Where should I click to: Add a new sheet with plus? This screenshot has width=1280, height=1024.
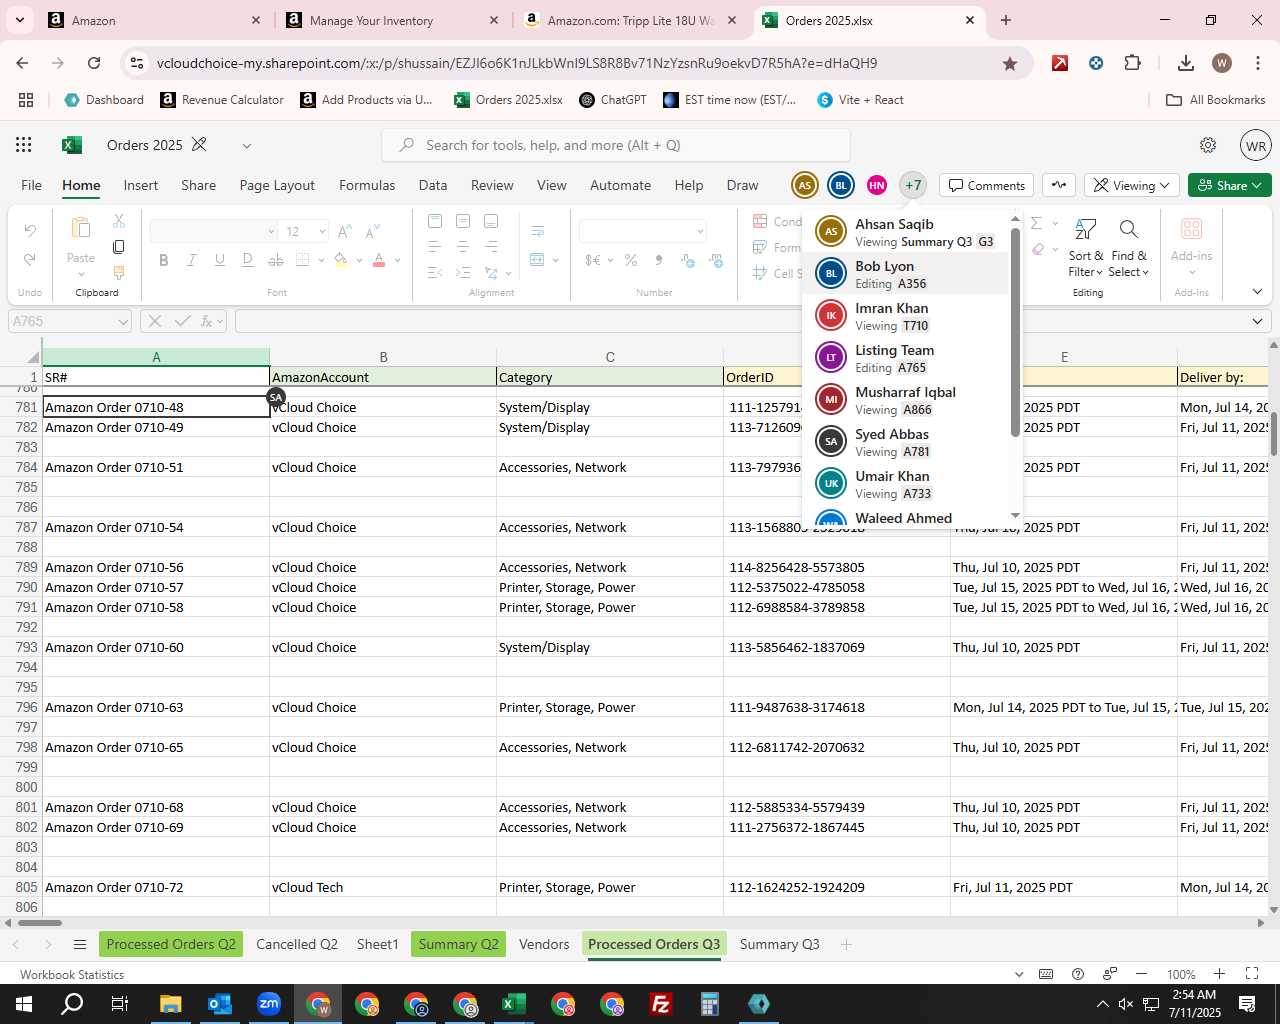pos(846,944)
